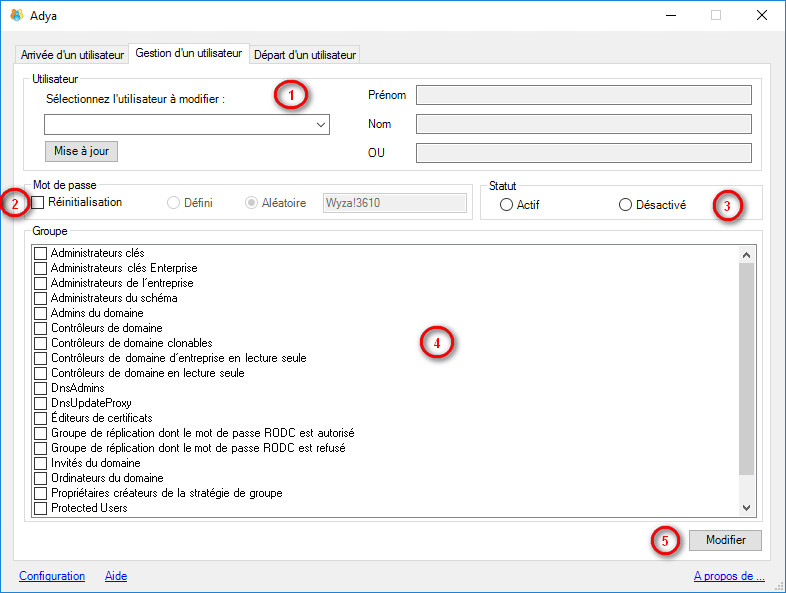Image resolution: width=786 pixels, height=593 pixels.
Task: Toggle Administrateurs clés Enterprise checkbox
Action: 41,268
